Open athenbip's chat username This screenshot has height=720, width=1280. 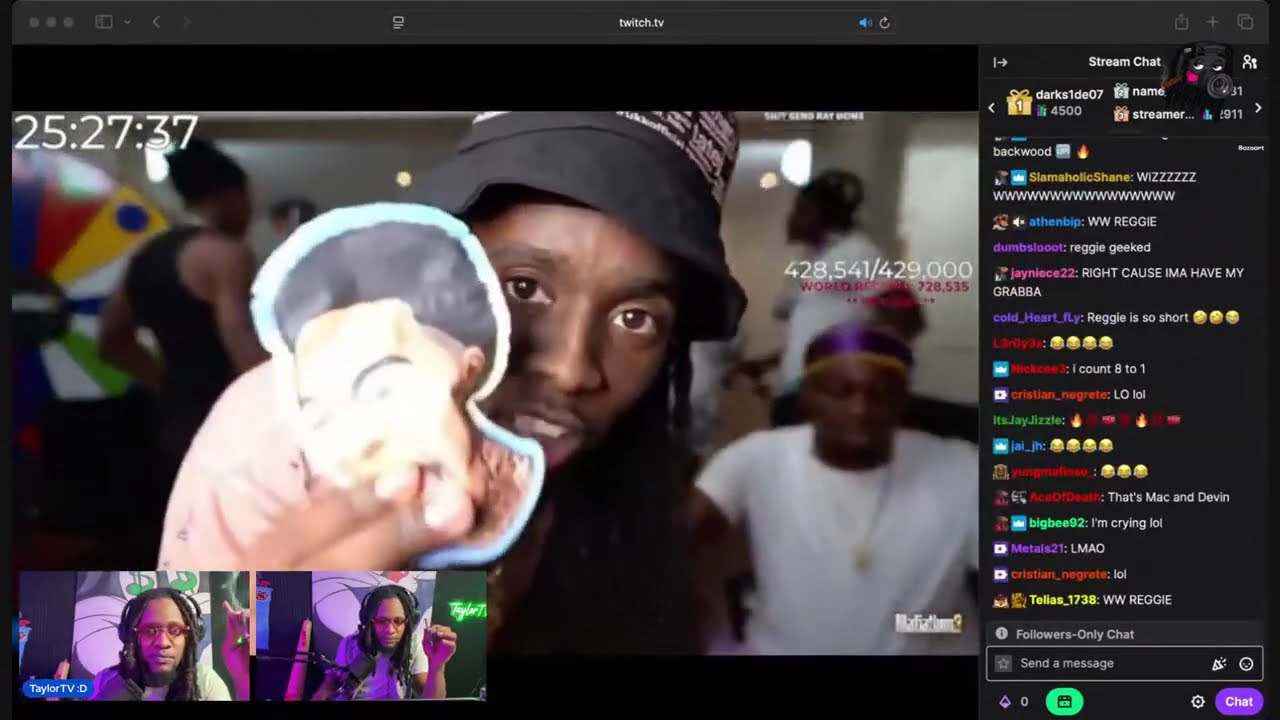tap(1055, 222)
